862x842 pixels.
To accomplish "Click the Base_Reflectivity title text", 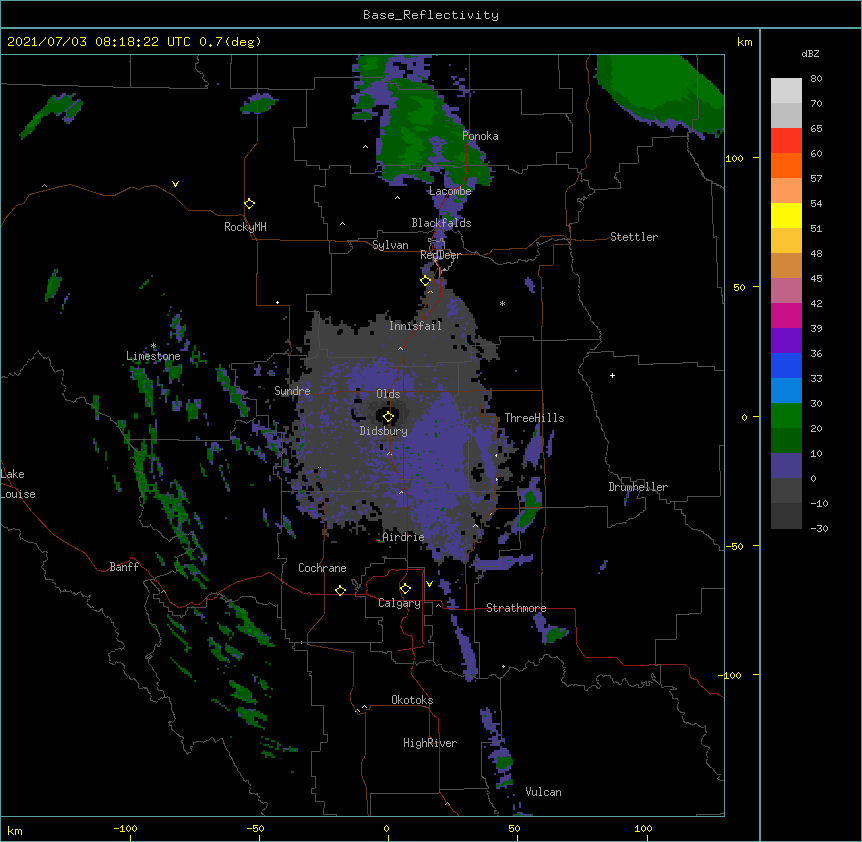I will [x=431, y=15].
